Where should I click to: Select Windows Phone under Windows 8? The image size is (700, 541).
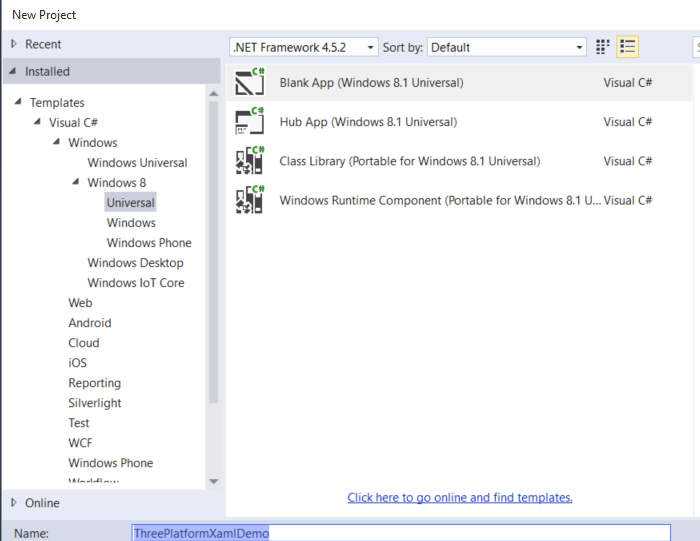click(149, 243)
